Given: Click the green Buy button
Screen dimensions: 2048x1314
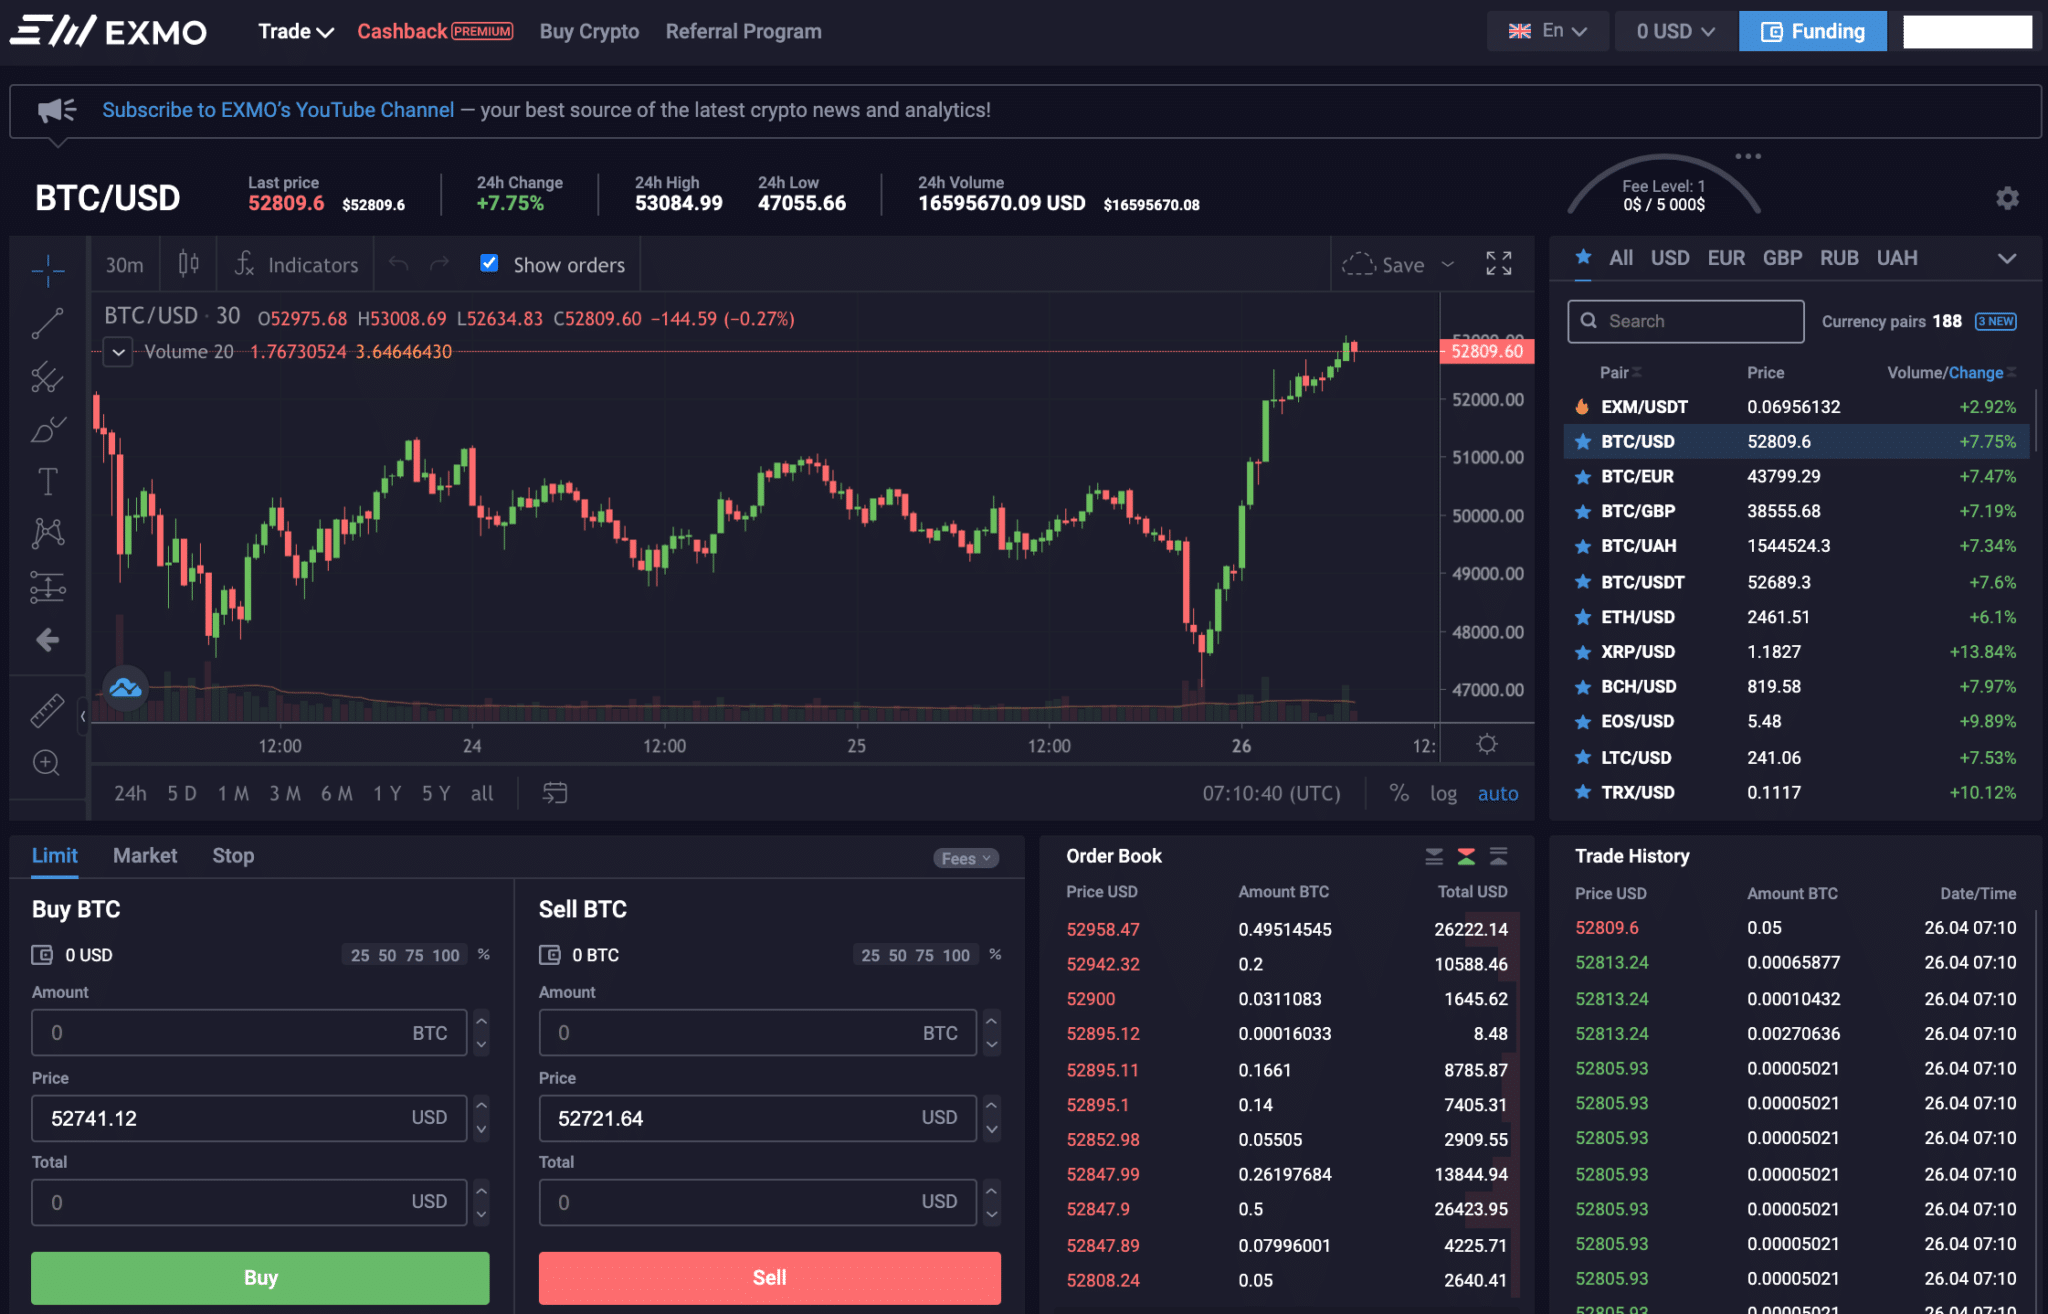Looking at the screenshot, I should coord(260,1277).
